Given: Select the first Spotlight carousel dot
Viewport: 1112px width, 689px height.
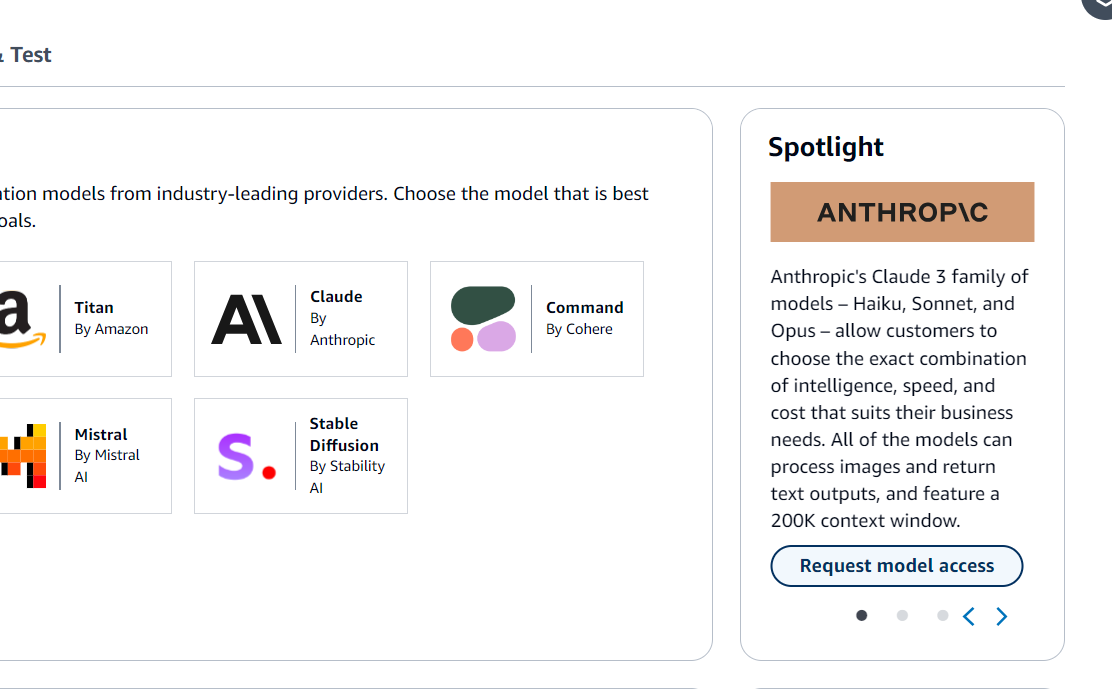Looking at the screenshot, I should (862, 616).
